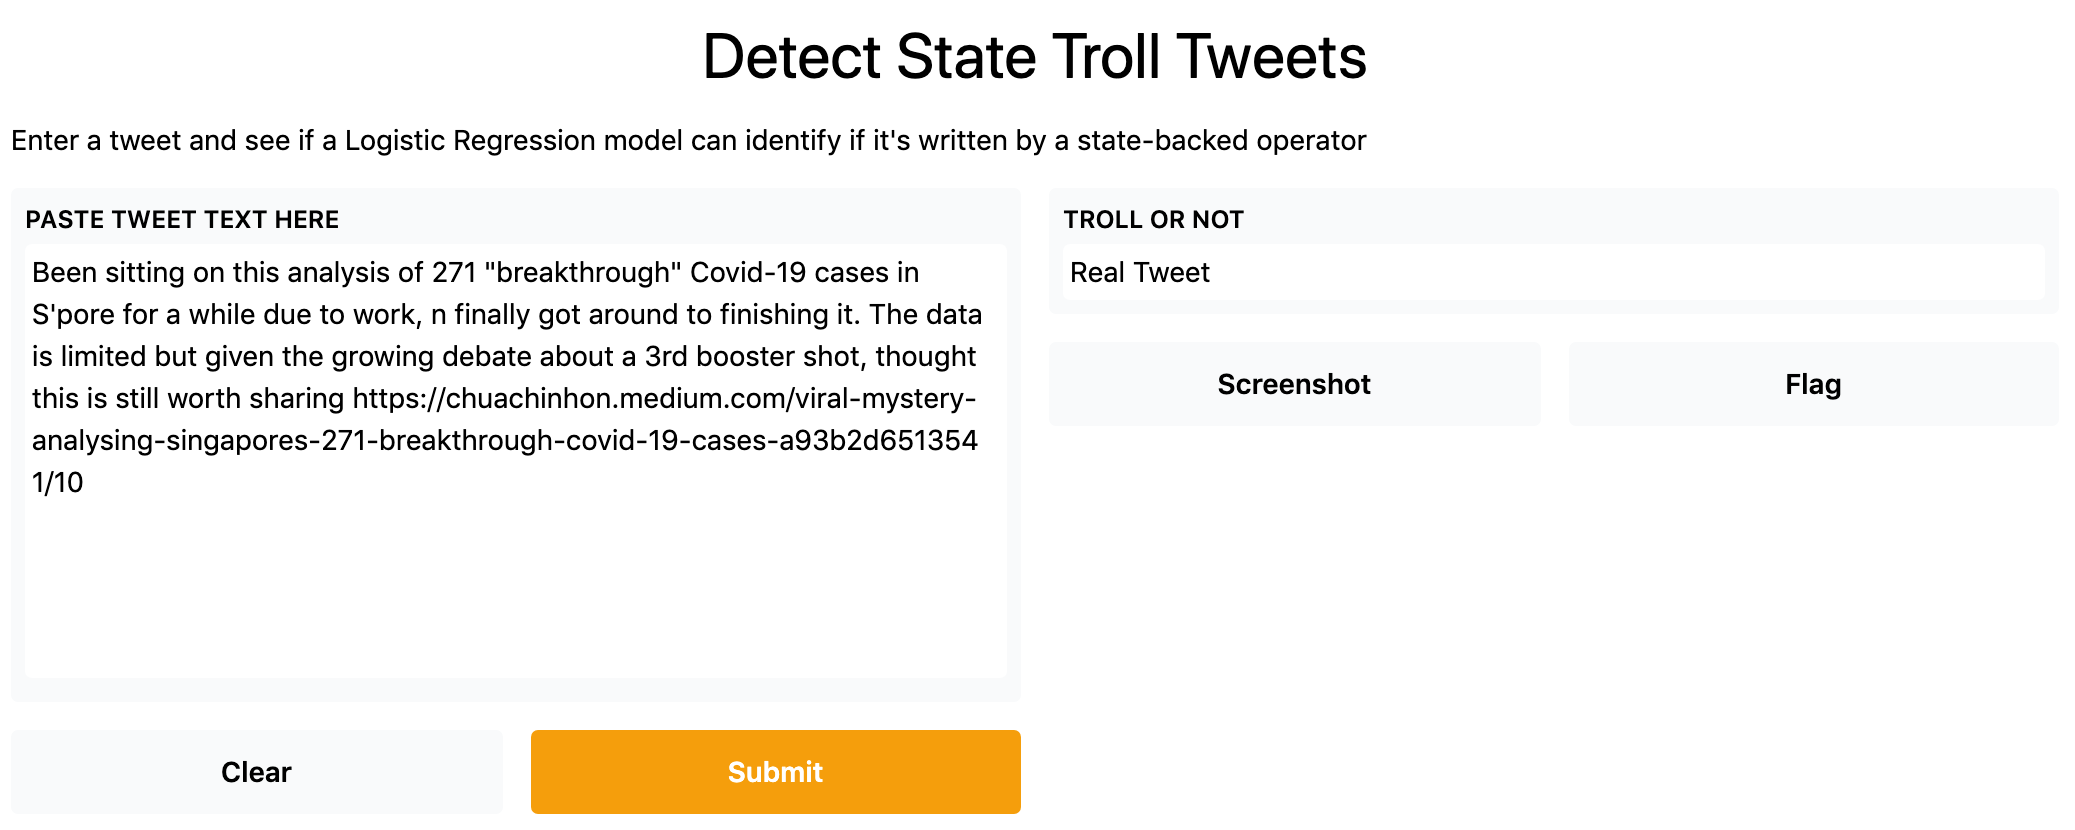Flag this prediction result
Image resolution: width=2075 pixels, height=830 pixels.
1813,384
